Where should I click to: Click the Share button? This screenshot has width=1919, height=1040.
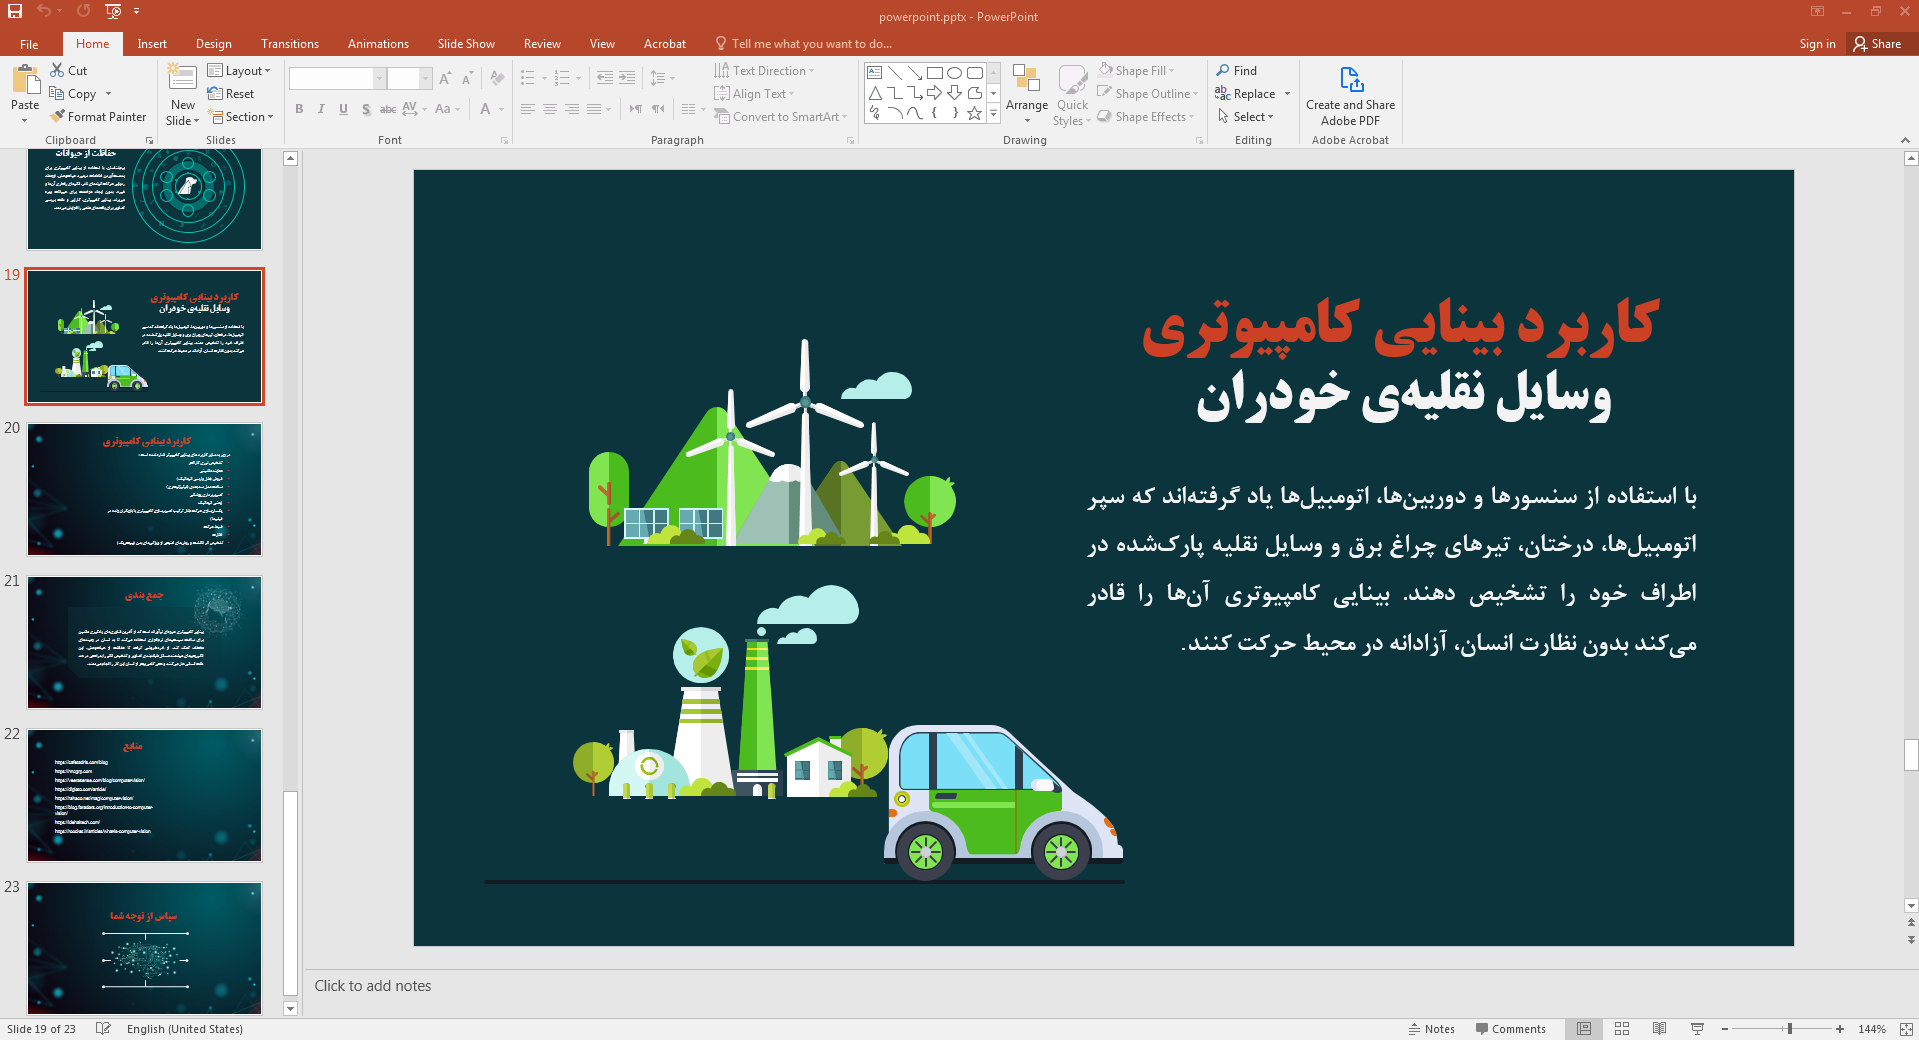[x=1877, y=44]
